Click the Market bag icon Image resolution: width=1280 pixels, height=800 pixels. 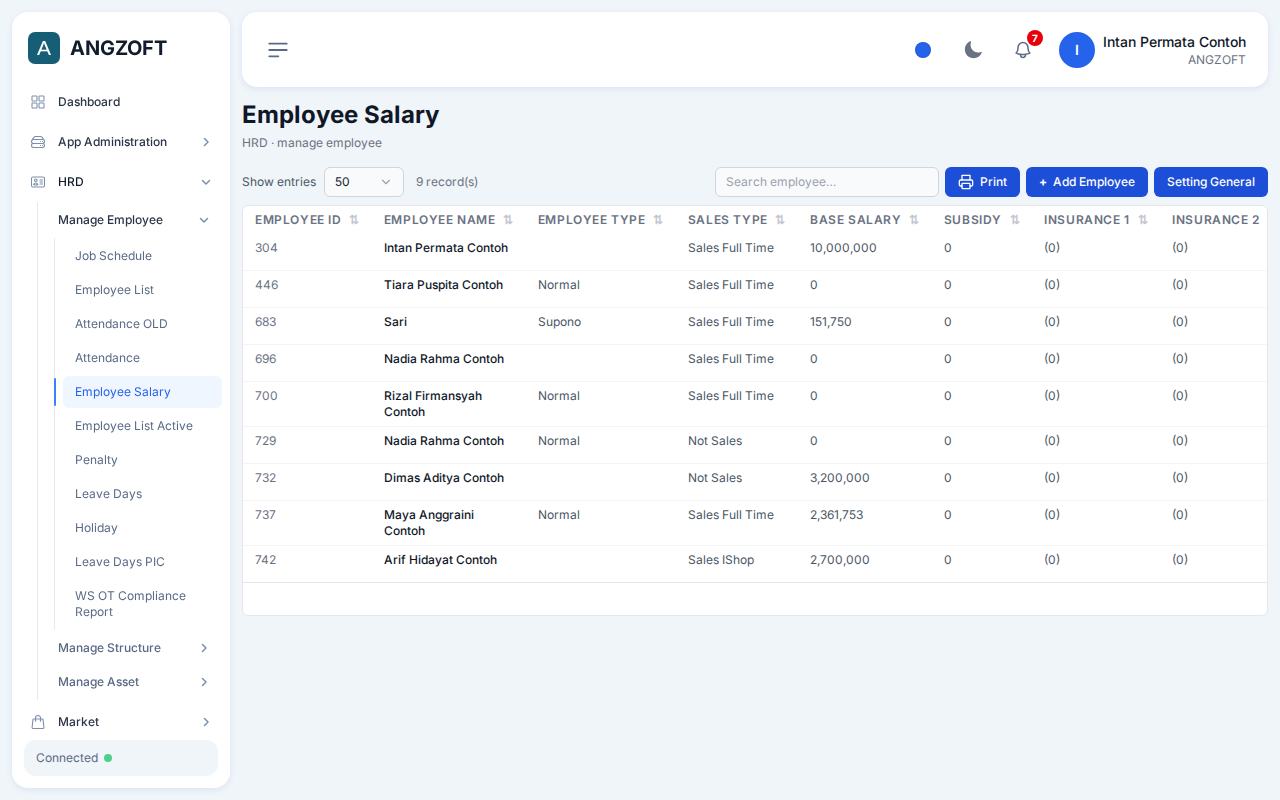38,722
